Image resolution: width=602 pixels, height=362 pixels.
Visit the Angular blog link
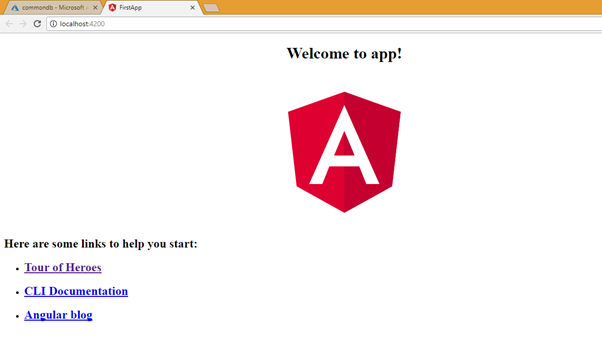tap(58, 315)
